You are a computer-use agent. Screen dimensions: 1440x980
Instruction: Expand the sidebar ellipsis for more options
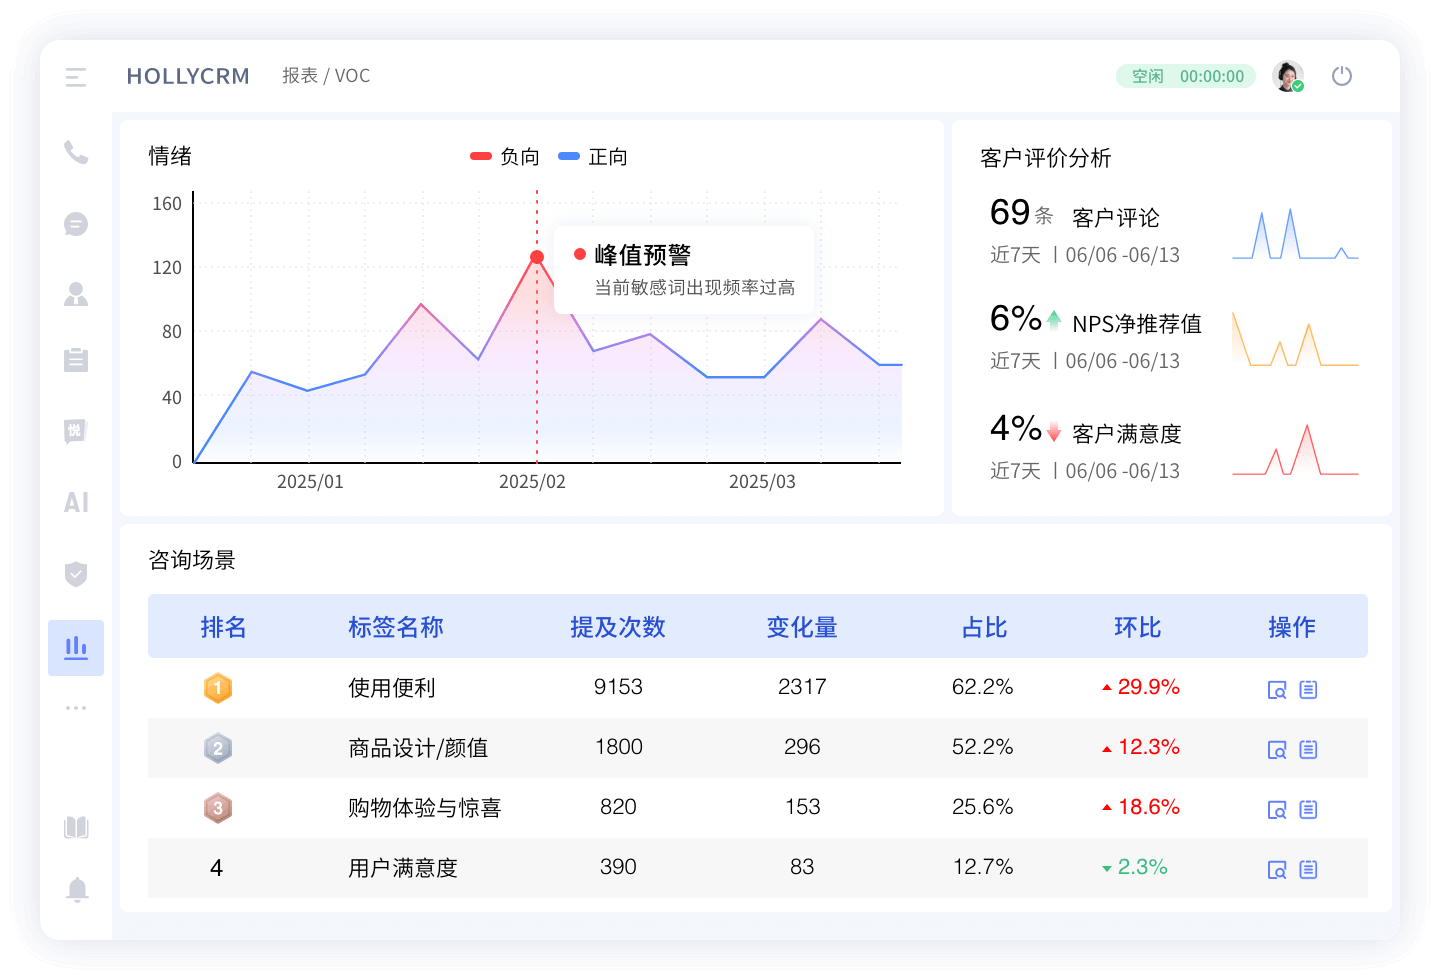pos(75,707)
